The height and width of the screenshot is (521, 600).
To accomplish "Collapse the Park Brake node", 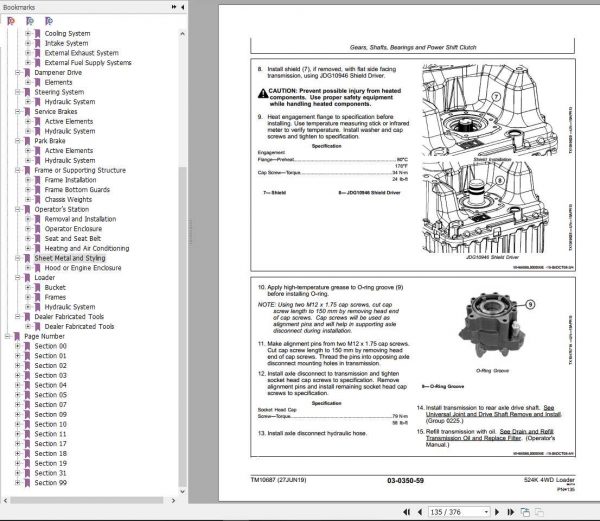I will click(x=18, y=141).
